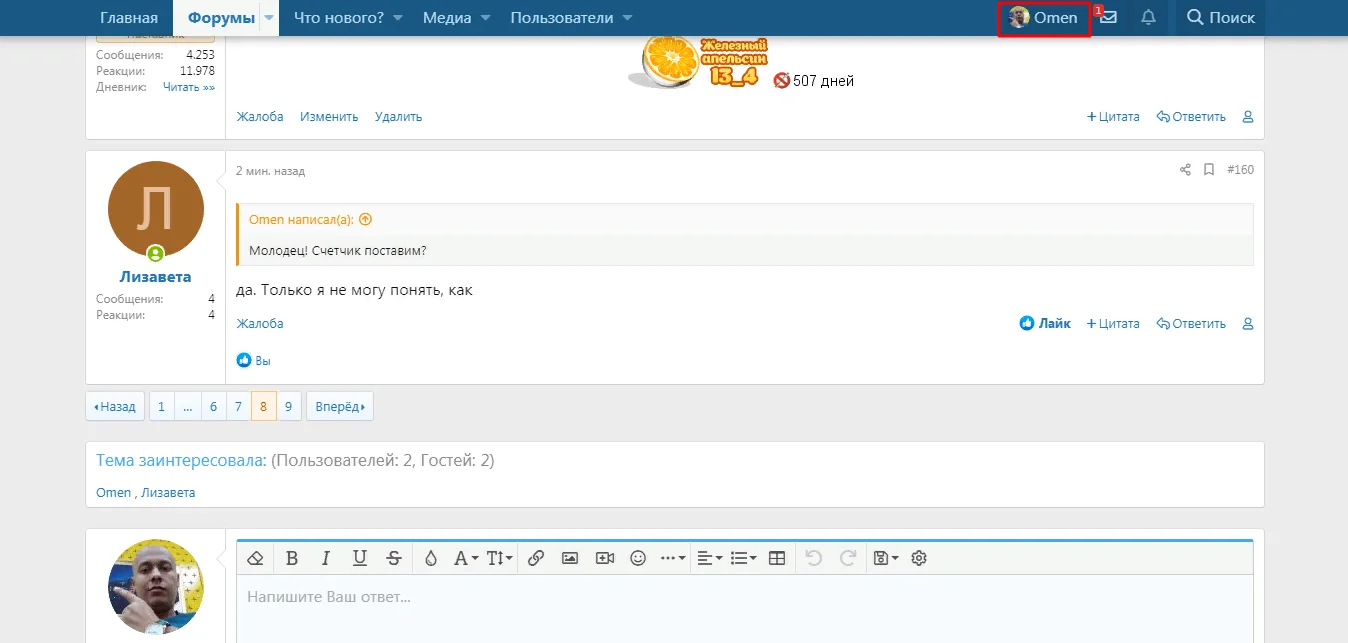Open the Главная navigation tab
Screen dimensions: 1348x643
pos(129,18)
